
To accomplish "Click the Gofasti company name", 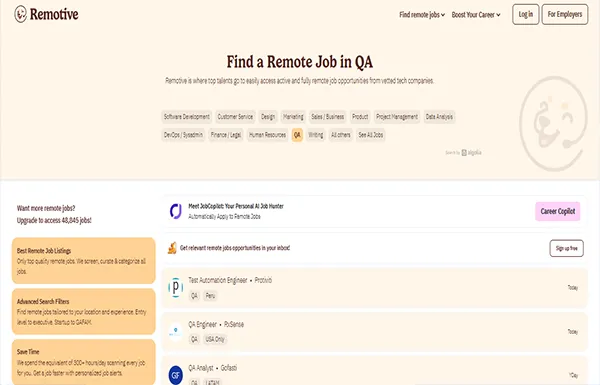I will pyautogui.click(x=229, y=368).
